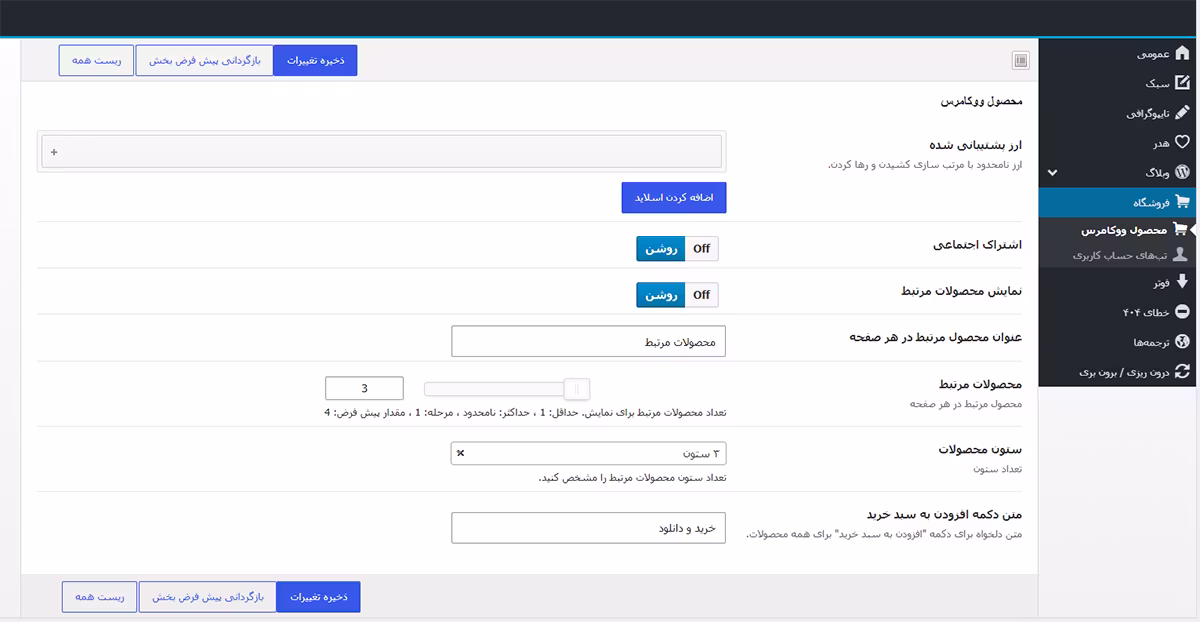1200x622 pixels.
Task: Click the minus-circle icon beside خطای ۴۰۴
Action: click(1182, 312)
